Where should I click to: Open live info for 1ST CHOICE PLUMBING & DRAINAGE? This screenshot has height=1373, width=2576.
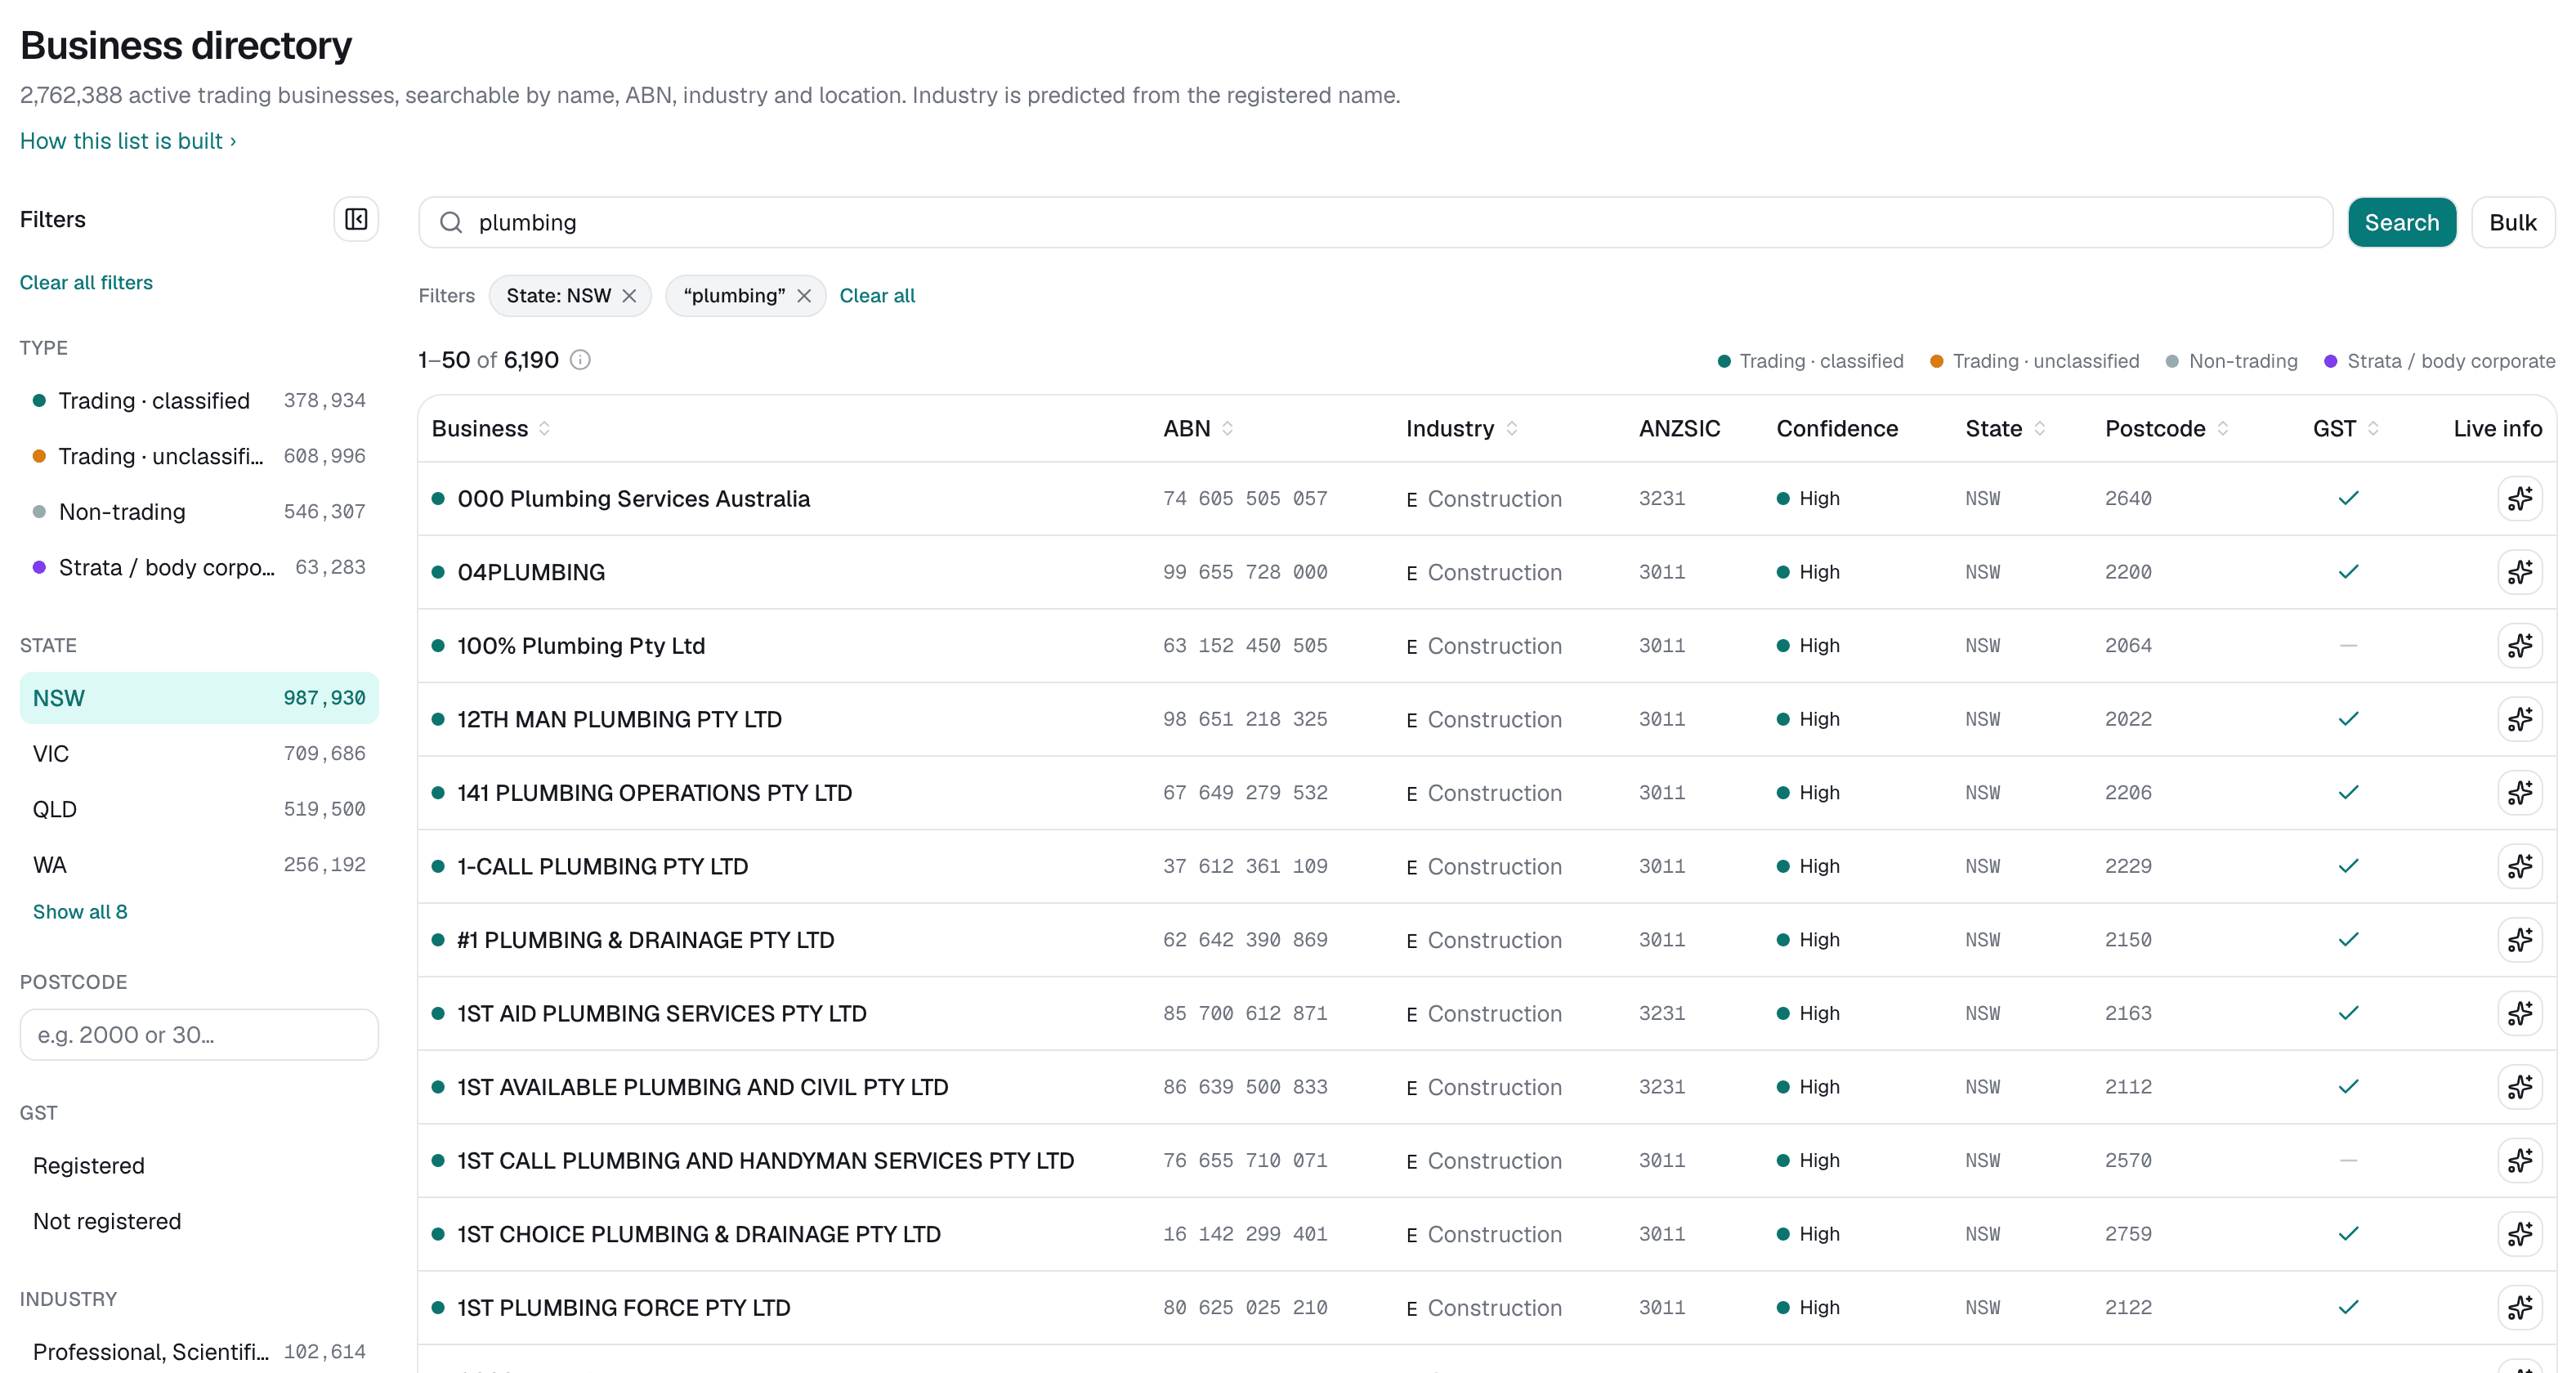click(2520, 1233)
